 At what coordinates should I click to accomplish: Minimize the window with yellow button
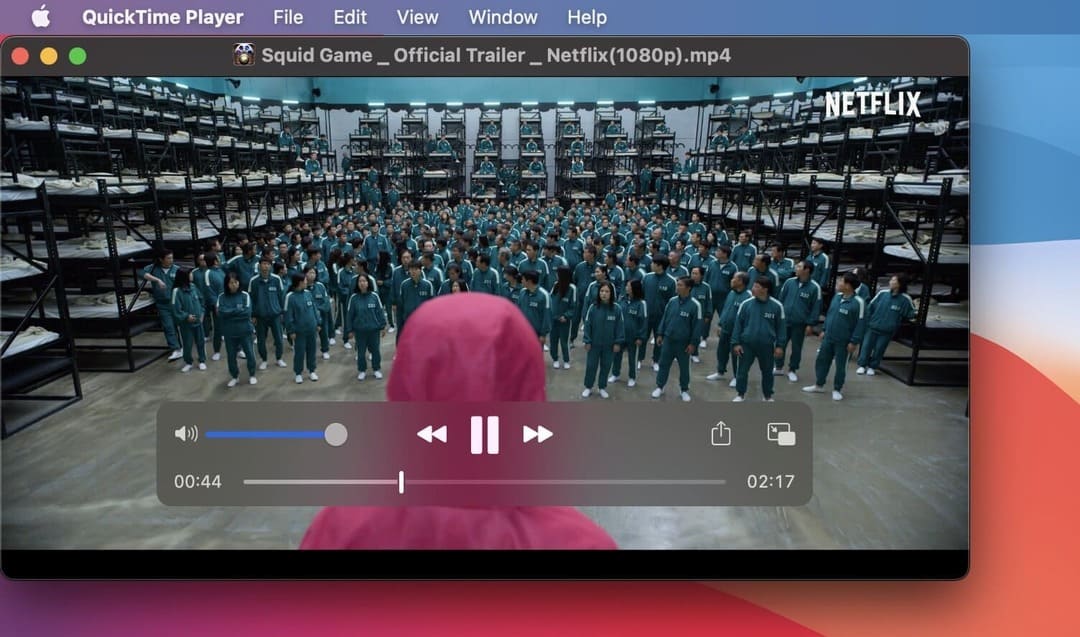coord(49,56)
